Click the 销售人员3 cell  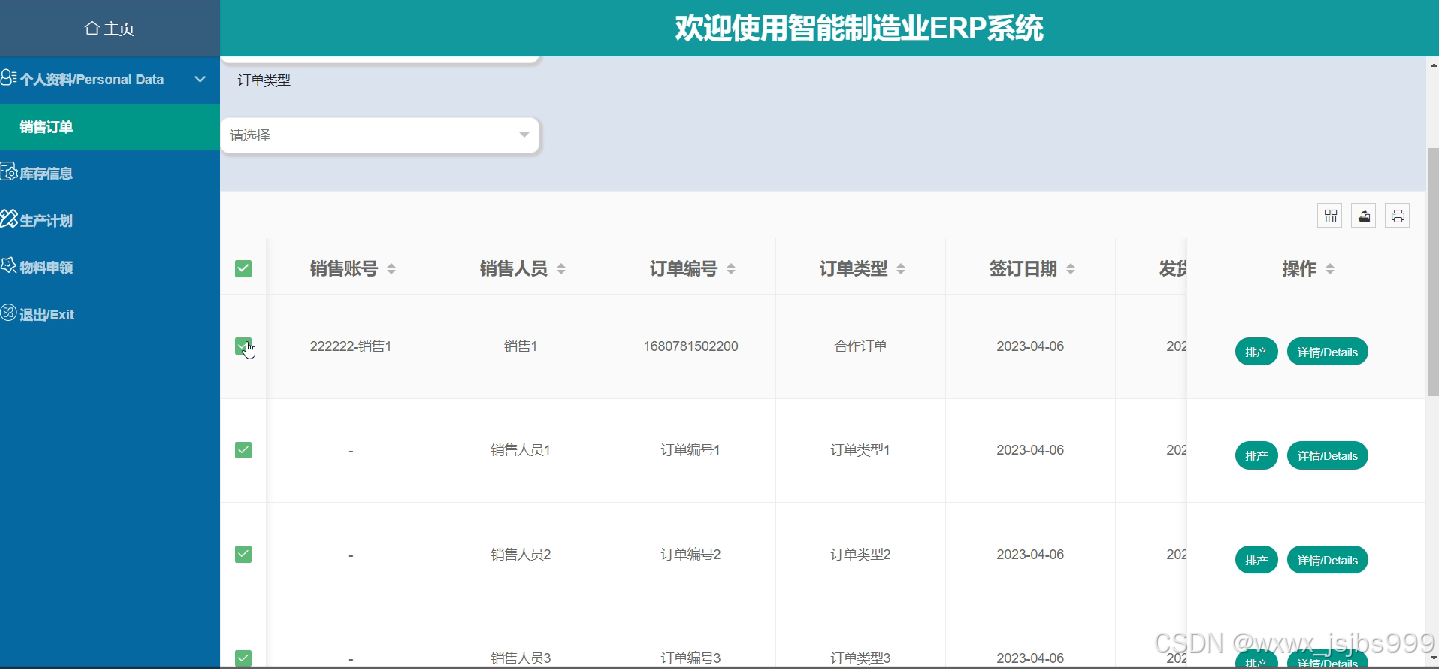coord(520,658)
